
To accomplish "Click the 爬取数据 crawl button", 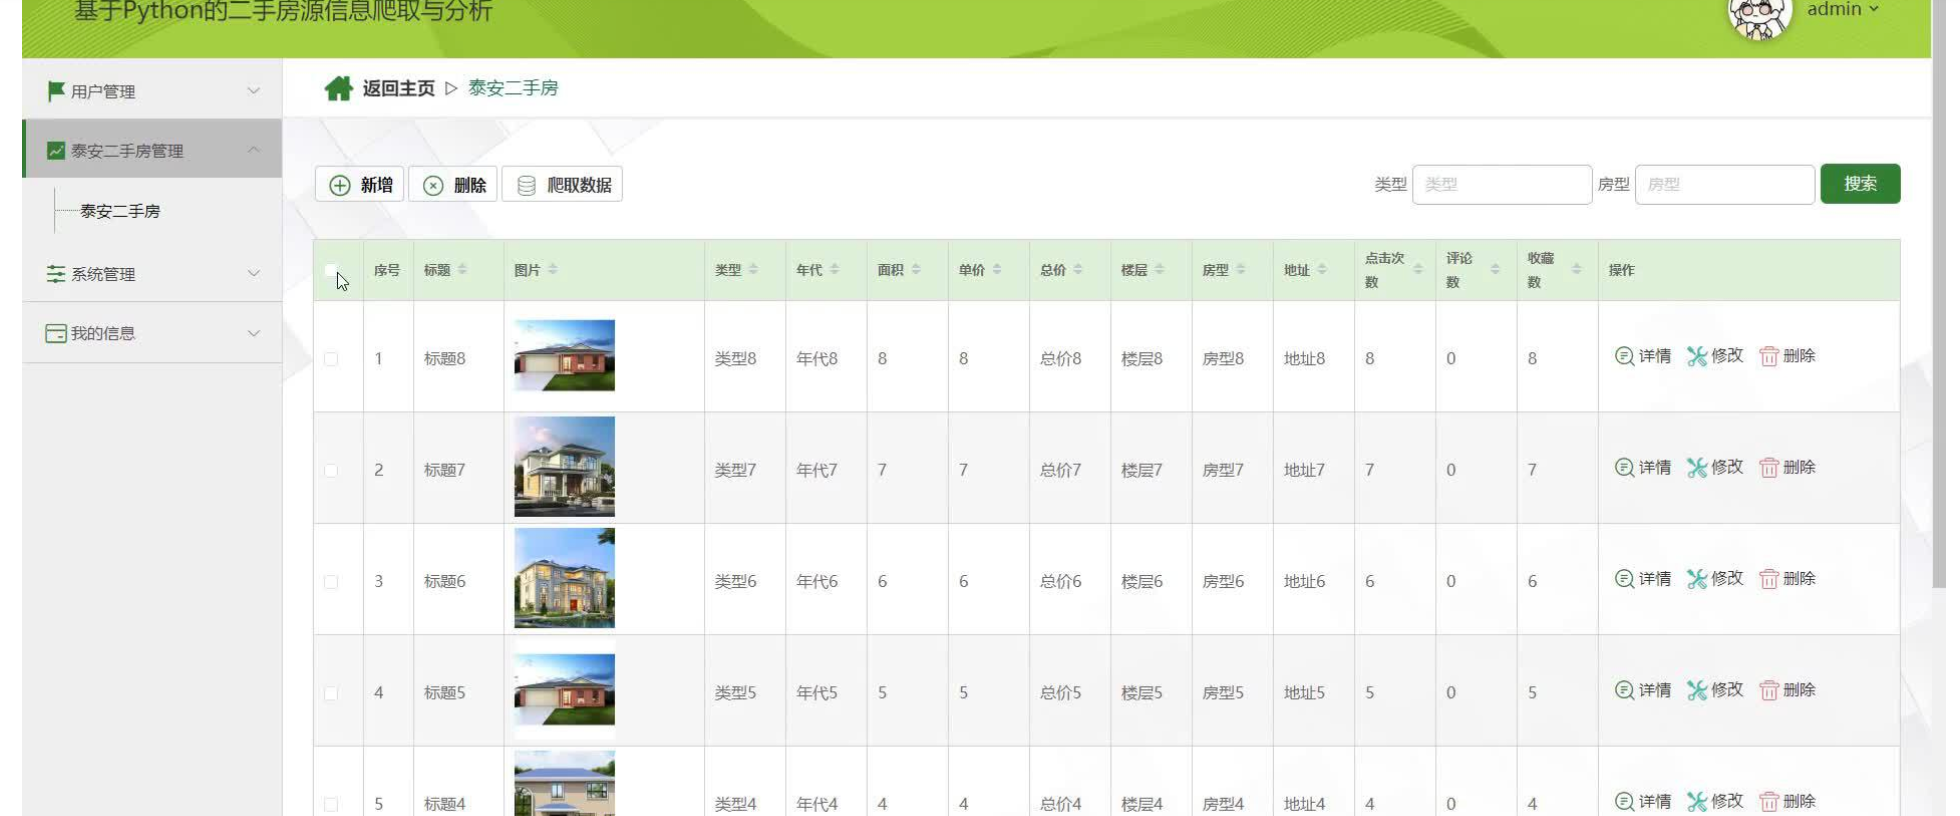I will [x=562, y=185].
